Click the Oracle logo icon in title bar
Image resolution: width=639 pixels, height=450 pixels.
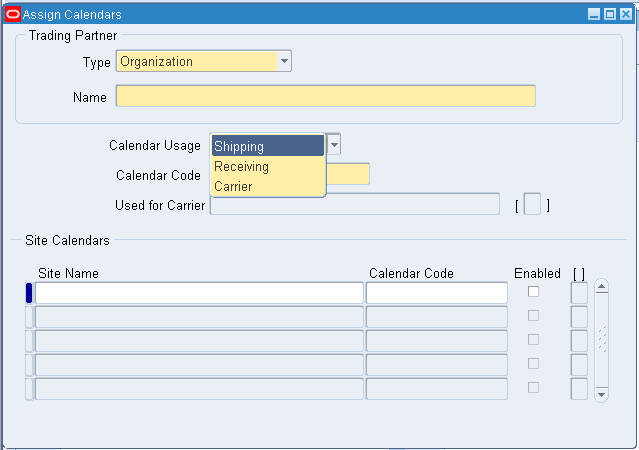13,14
